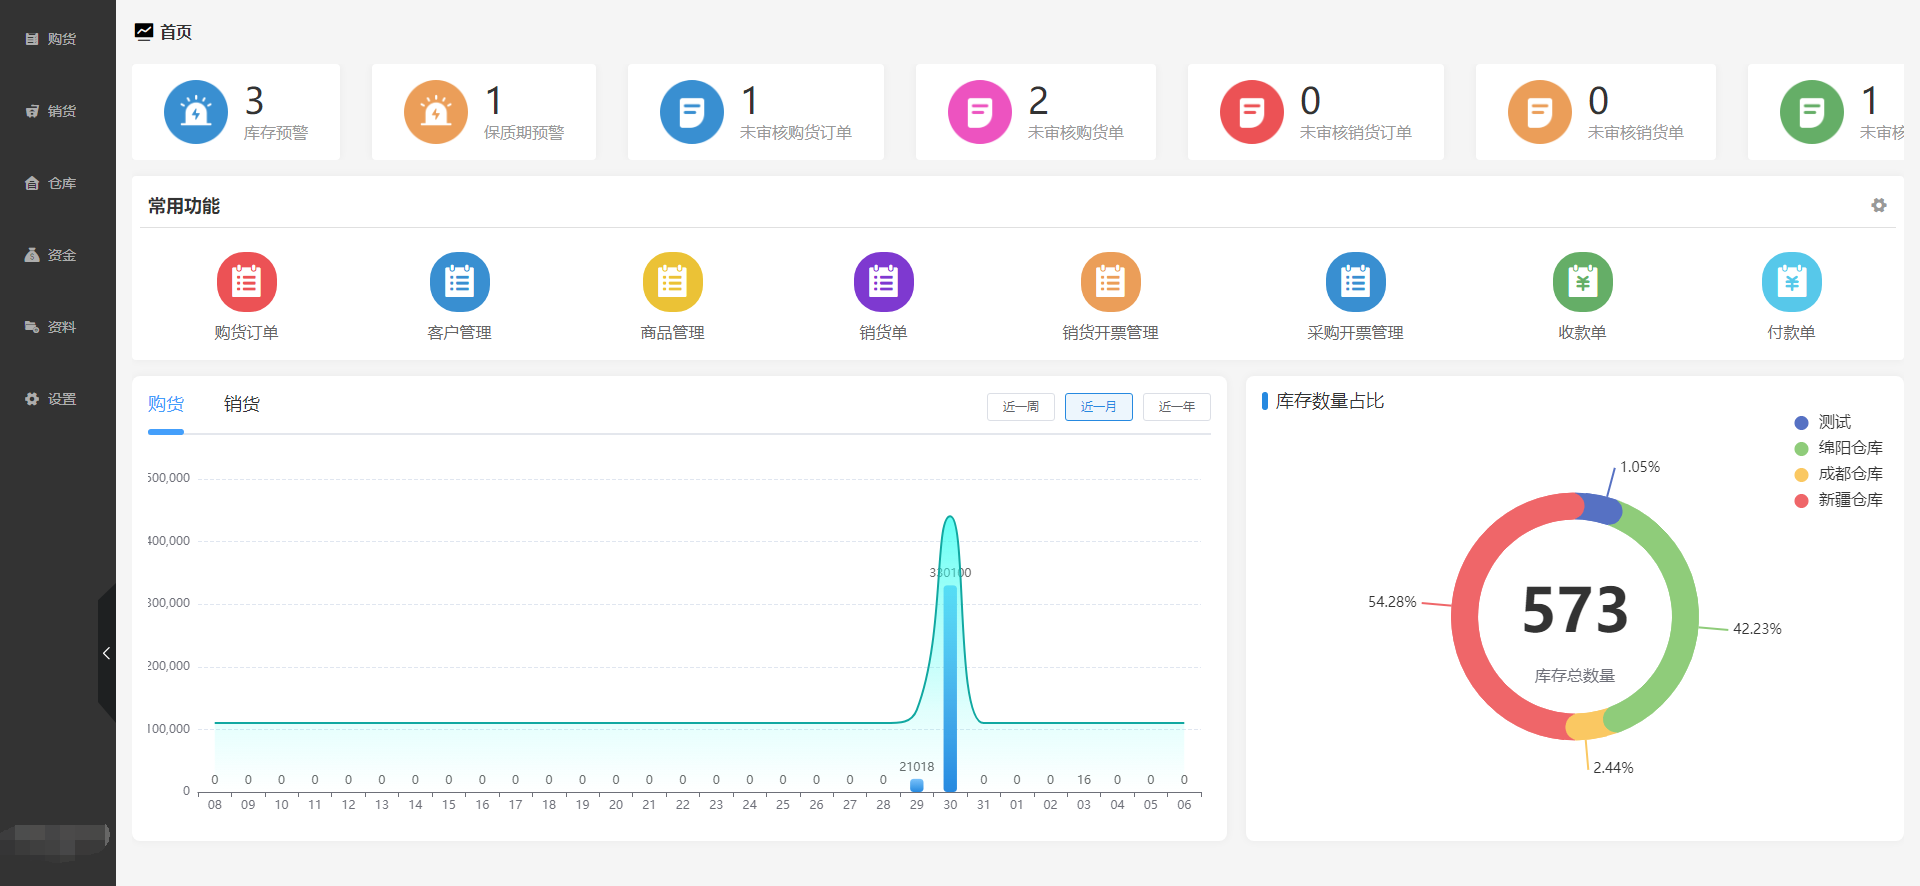Toggle 绵阳仓库 legend entry

coord(1838,448)
